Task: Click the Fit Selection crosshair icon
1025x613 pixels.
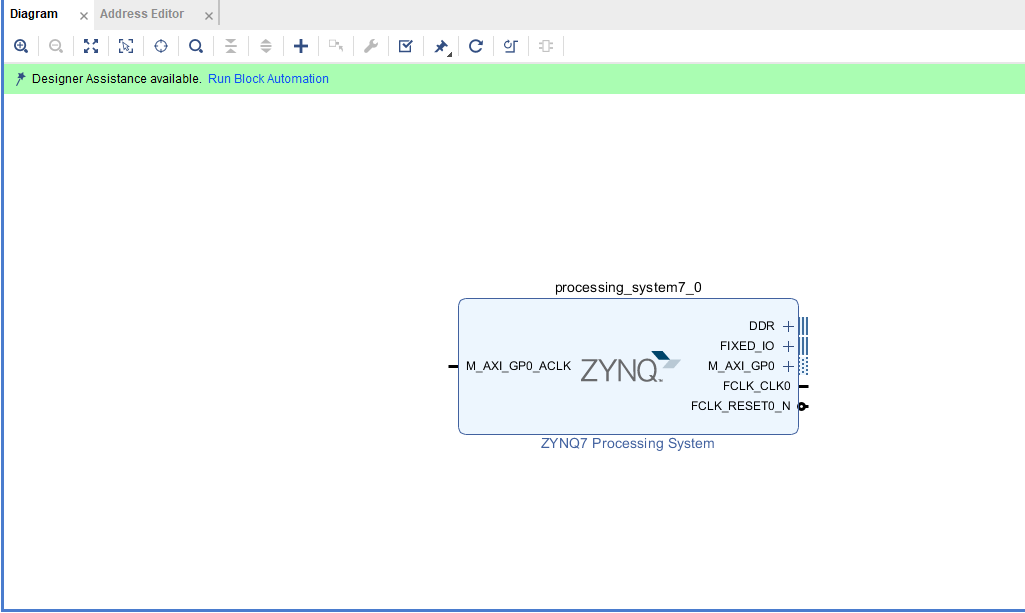Action: tap(161, 46)
